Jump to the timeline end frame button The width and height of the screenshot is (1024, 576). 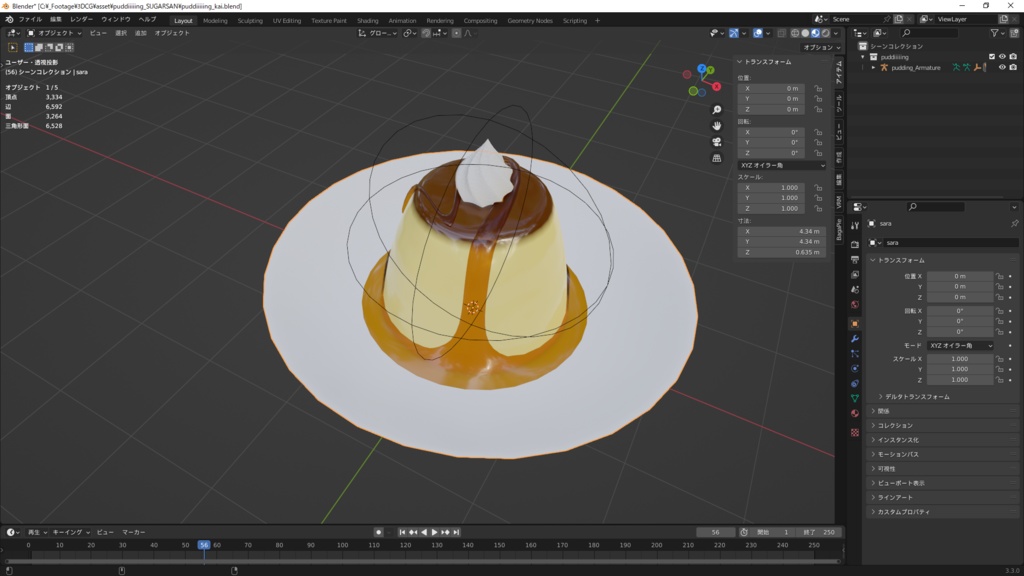(457, 532)
